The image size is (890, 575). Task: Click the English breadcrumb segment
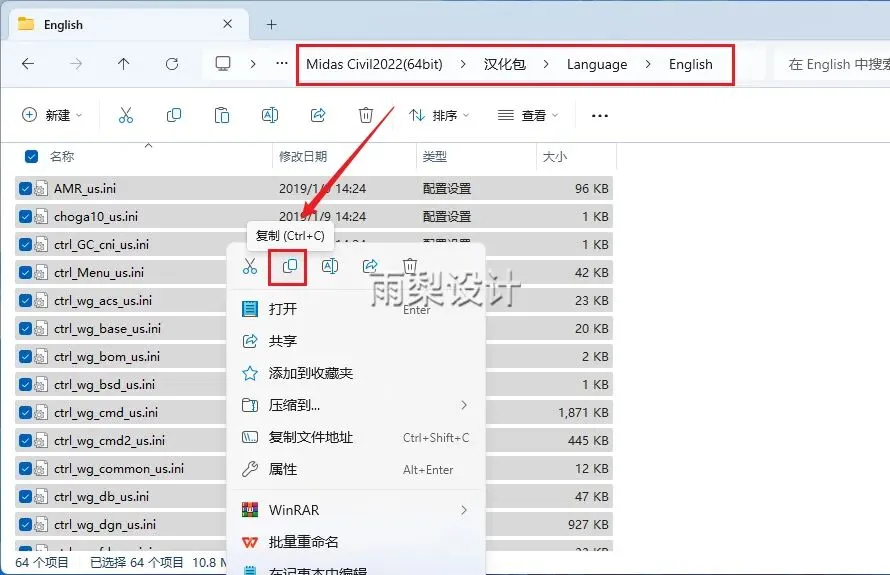(690, 64)
